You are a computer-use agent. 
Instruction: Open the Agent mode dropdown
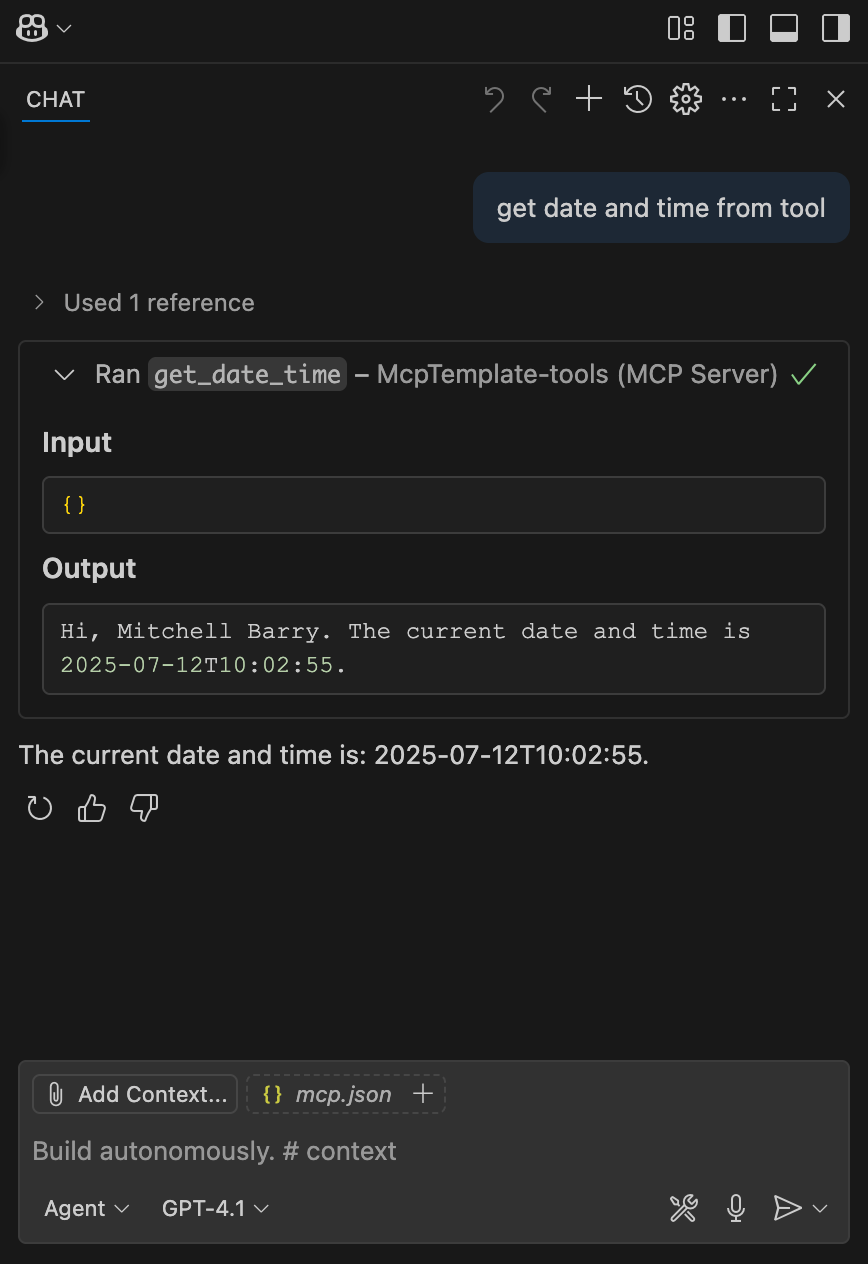[x=87, y=1208]
